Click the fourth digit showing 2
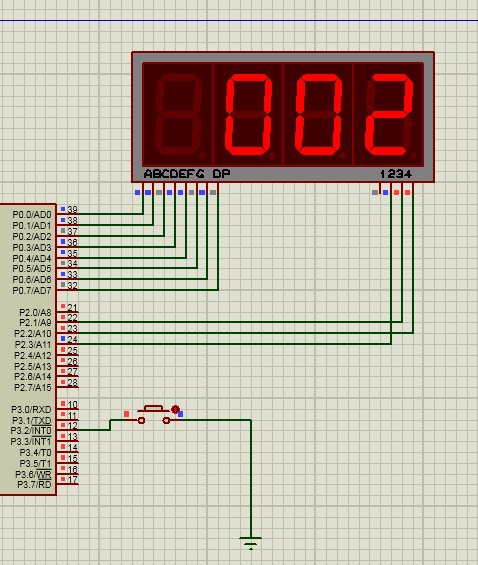Screen dimensions: 478x565 [389, 114]
